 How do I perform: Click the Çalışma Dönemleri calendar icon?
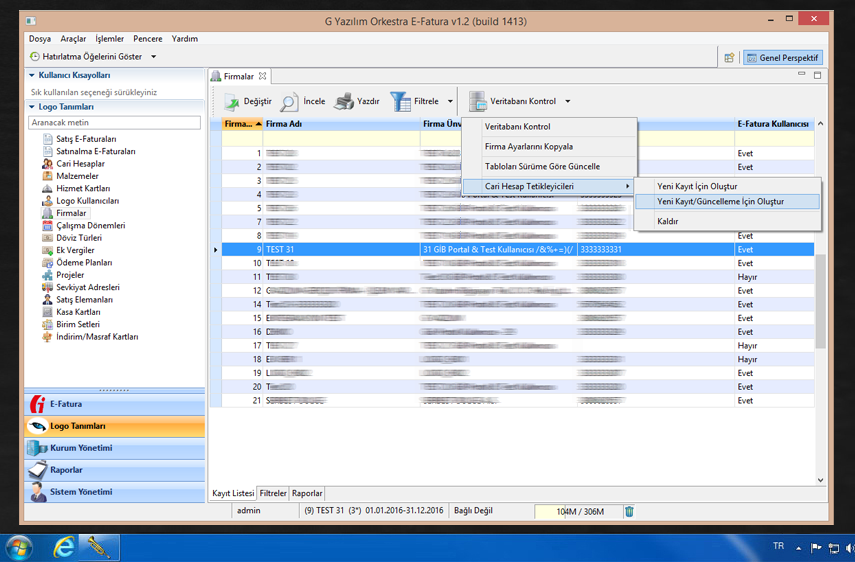coord(47,225)
